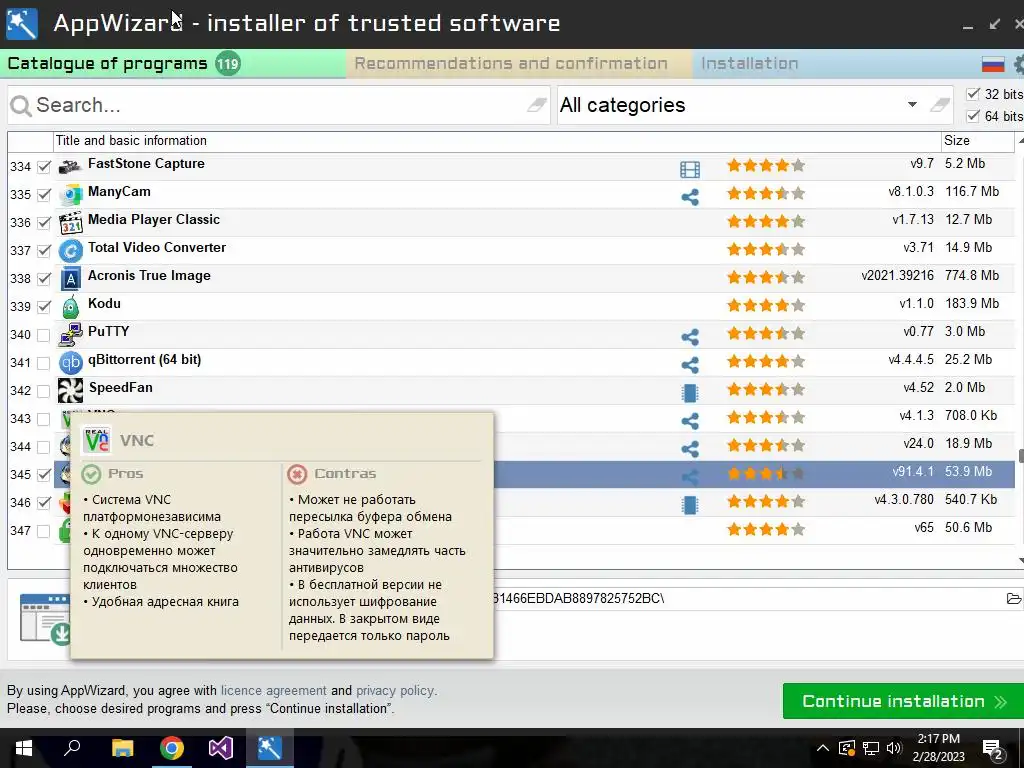The image size is (1024, 768).
Task: Uncheck ManyCam row 335 checkbox
Action: [x=44, y=195]
